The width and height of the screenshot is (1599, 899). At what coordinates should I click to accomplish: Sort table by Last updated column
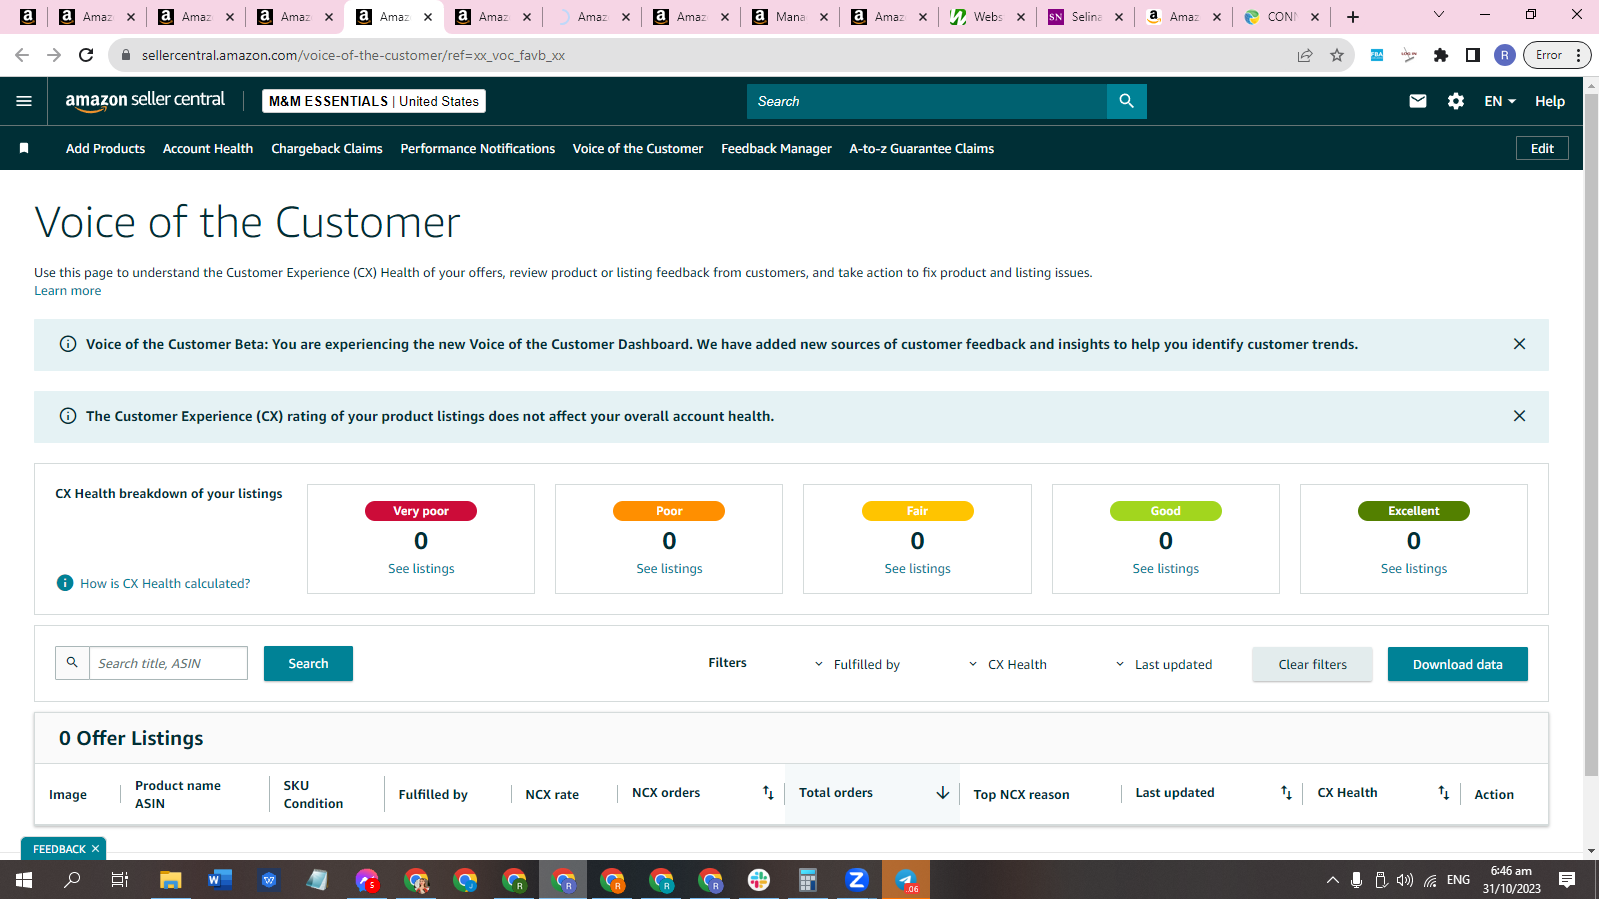(1286, 793)
